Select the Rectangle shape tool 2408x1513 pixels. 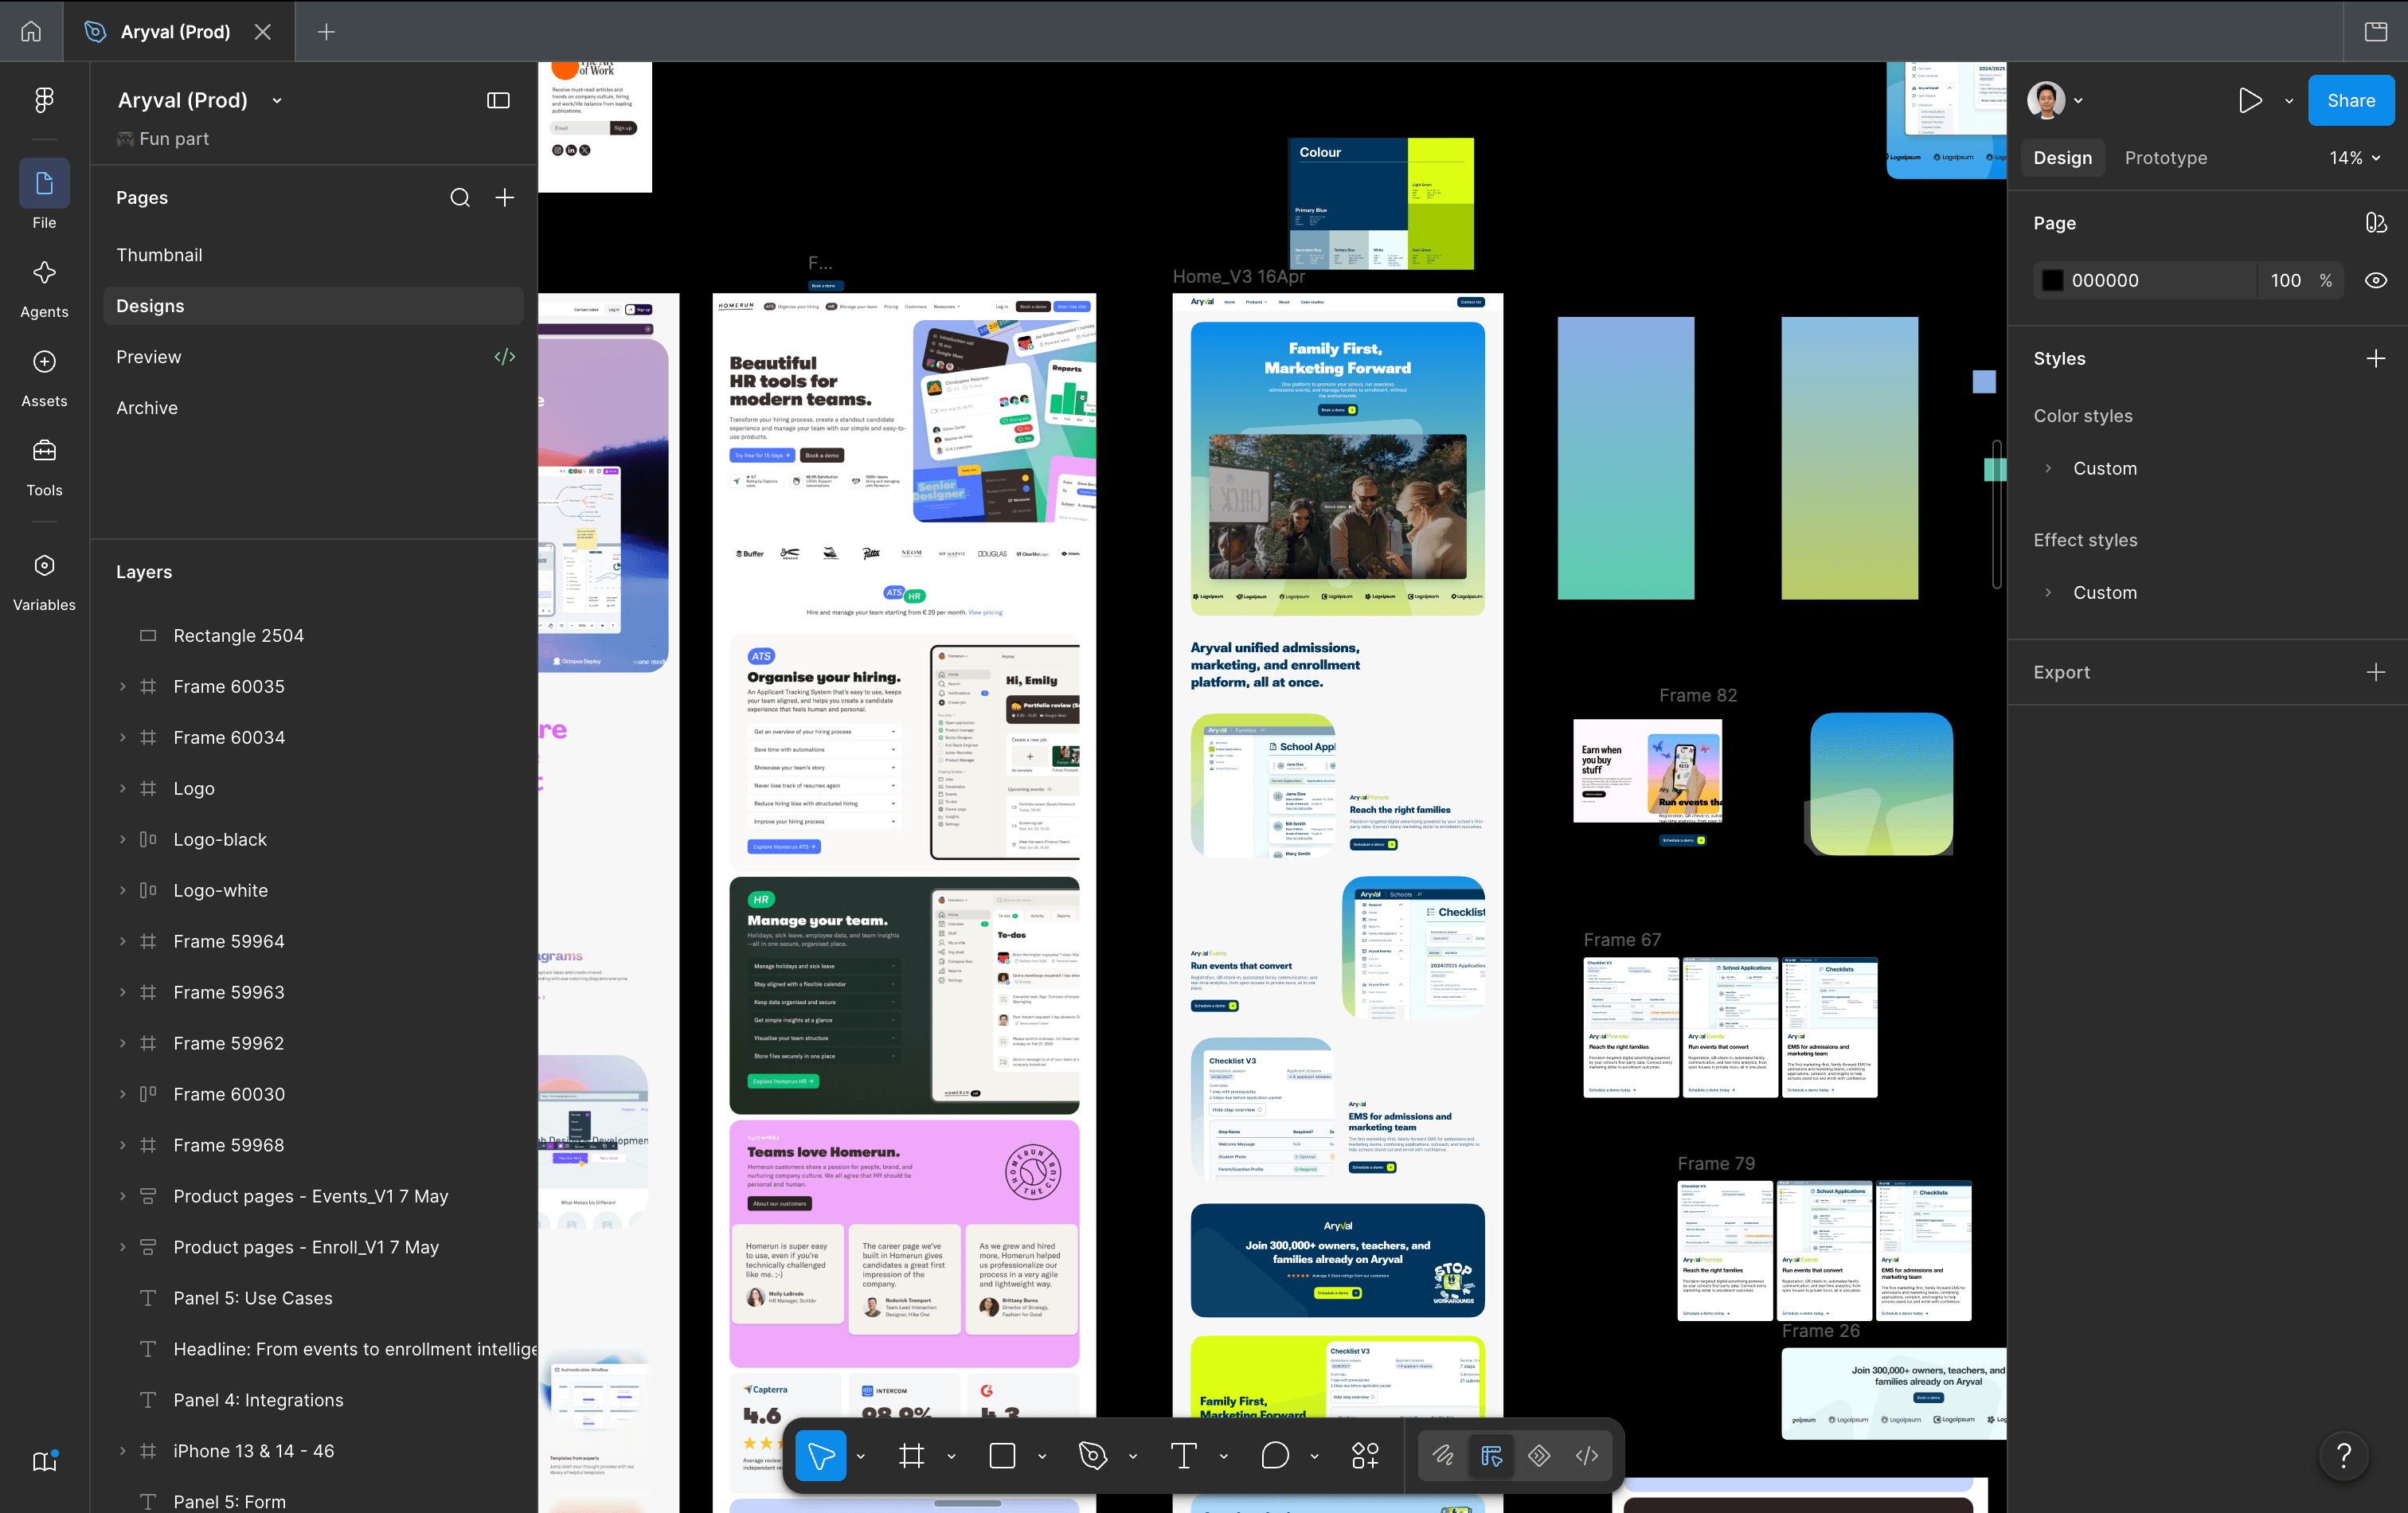click(x=1002, y=1455)
